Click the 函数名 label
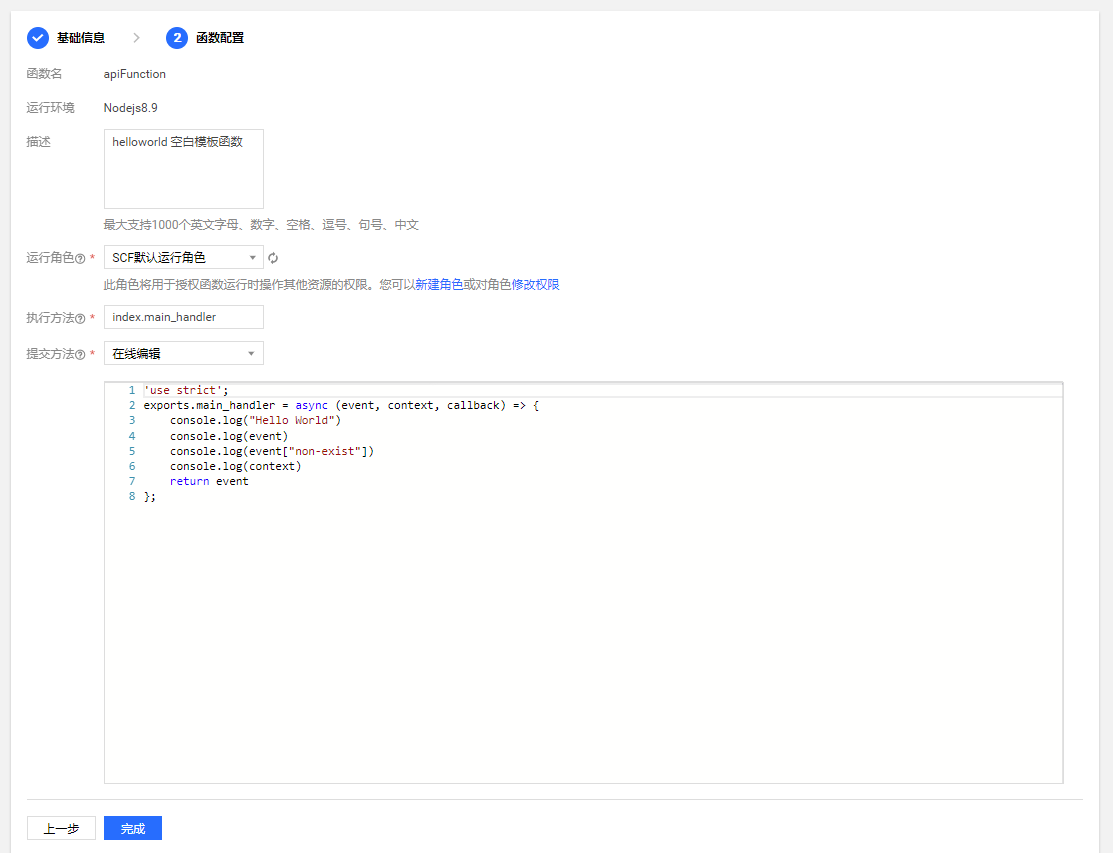1113x853 pixels. [x=44, y=74]
